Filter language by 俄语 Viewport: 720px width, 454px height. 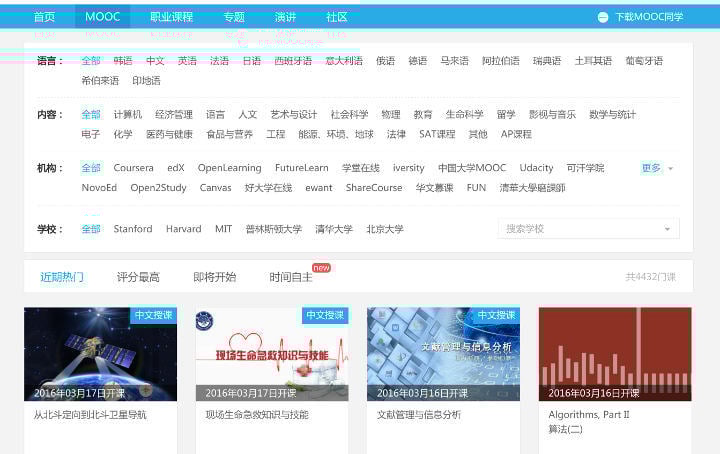(x=386, y=61)
